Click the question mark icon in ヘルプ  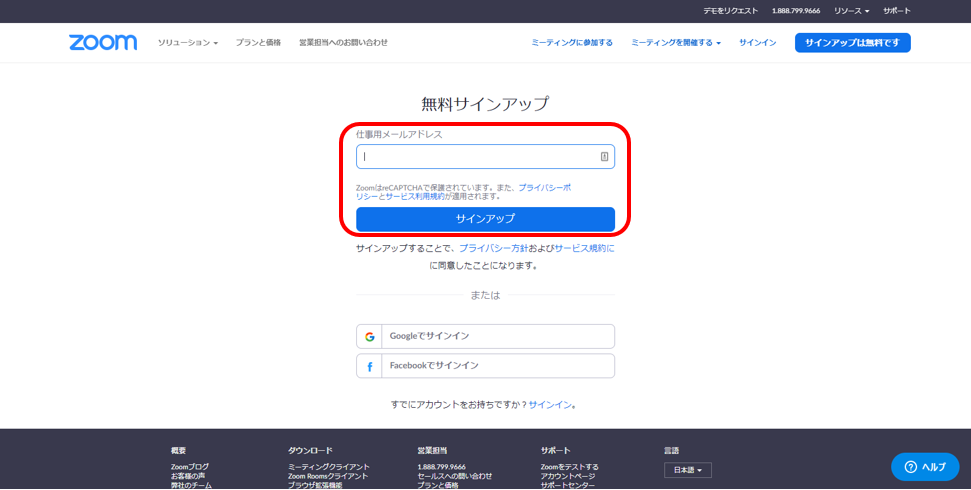tap(910, 467)
